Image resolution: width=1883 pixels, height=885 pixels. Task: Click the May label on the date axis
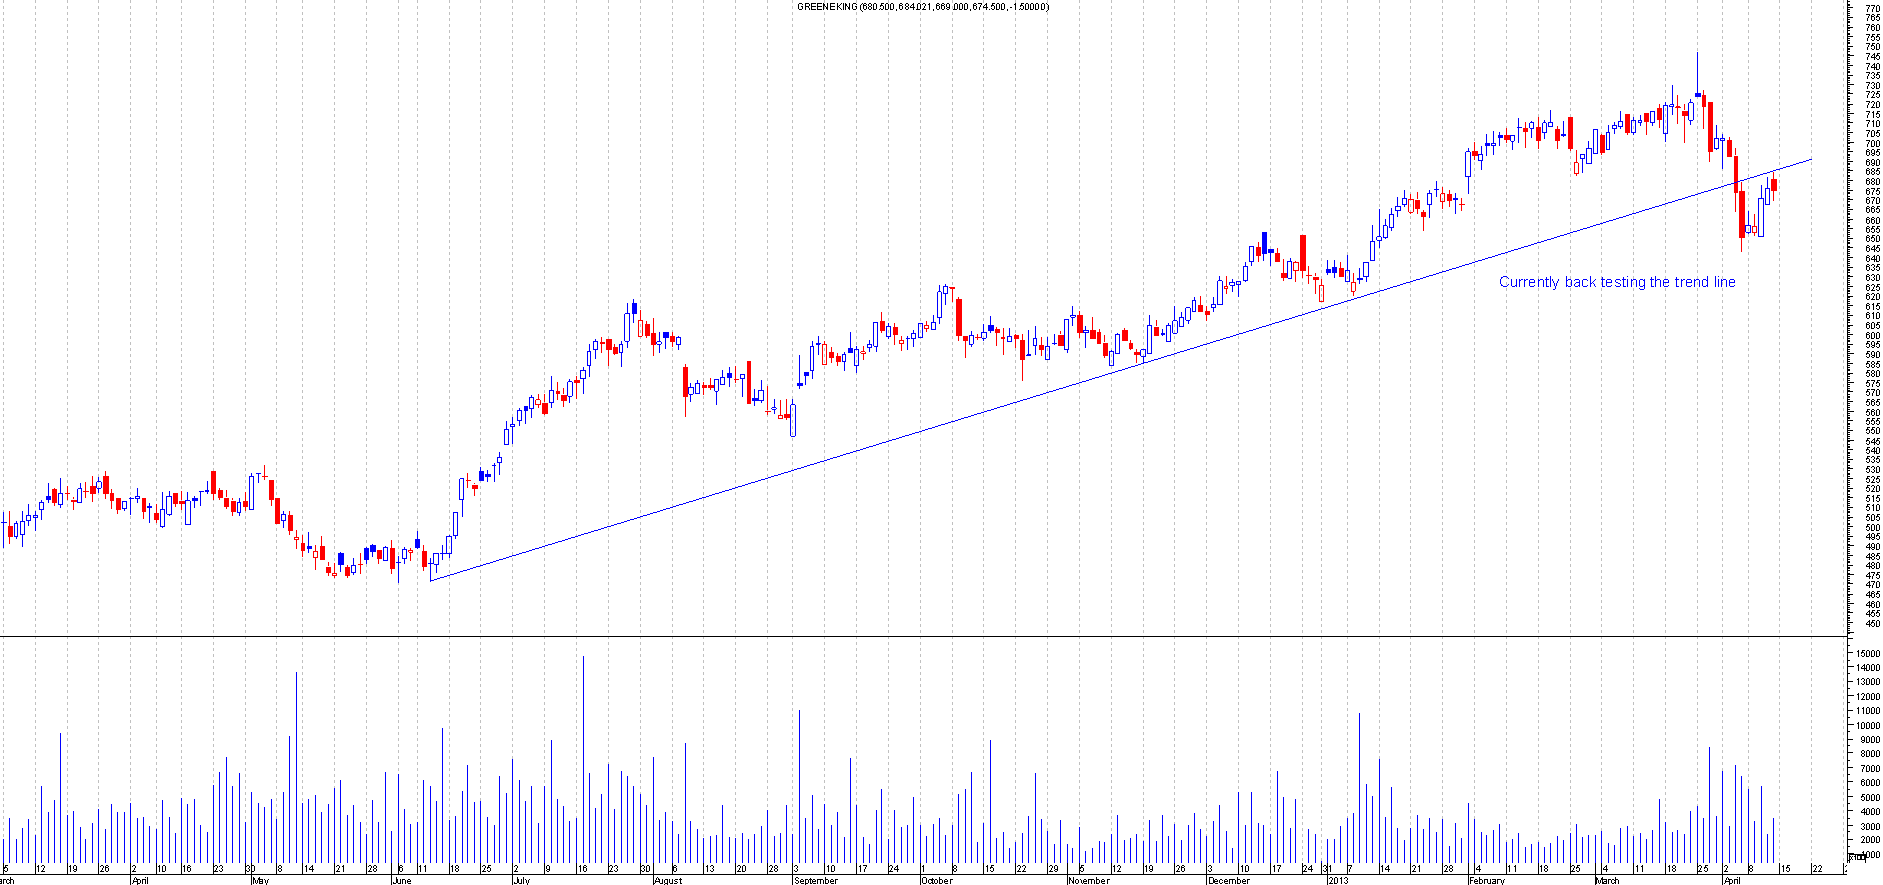point(260,881)
